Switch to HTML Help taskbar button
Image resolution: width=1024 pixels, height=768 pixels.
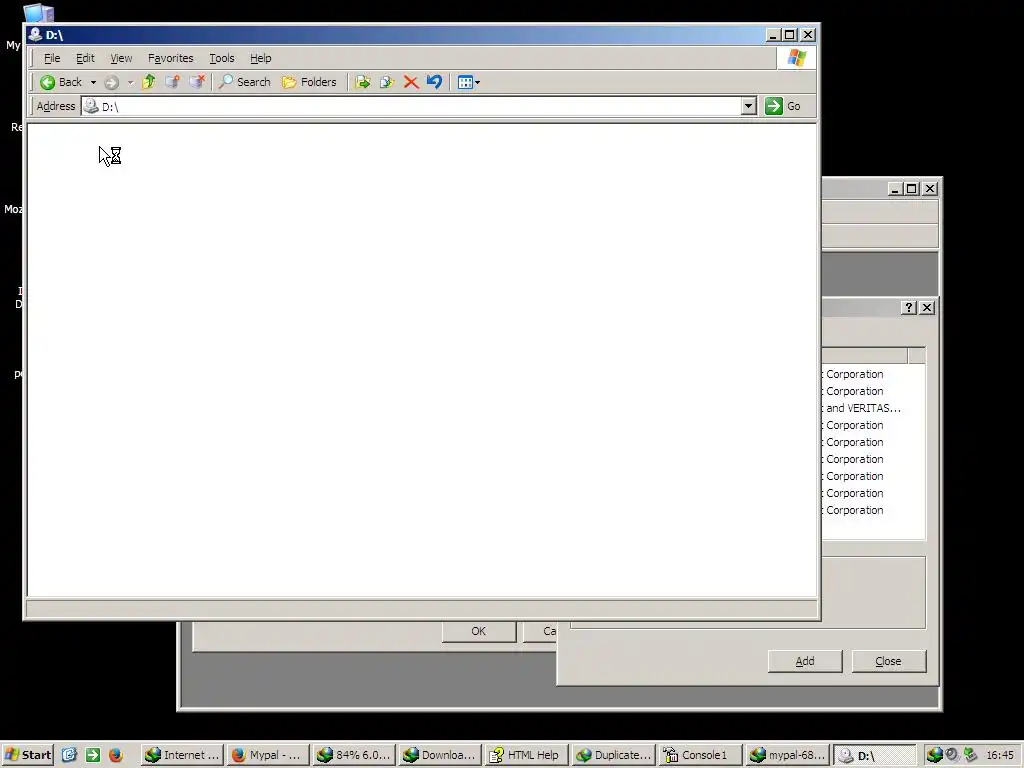pyautogui.click(x=526, y=755)
